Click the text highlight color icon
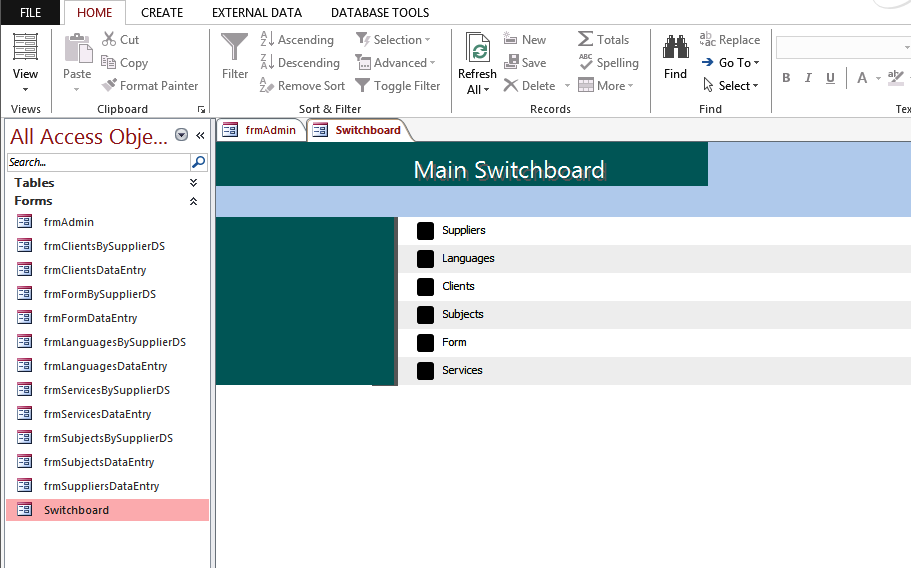 coord(895,78)
